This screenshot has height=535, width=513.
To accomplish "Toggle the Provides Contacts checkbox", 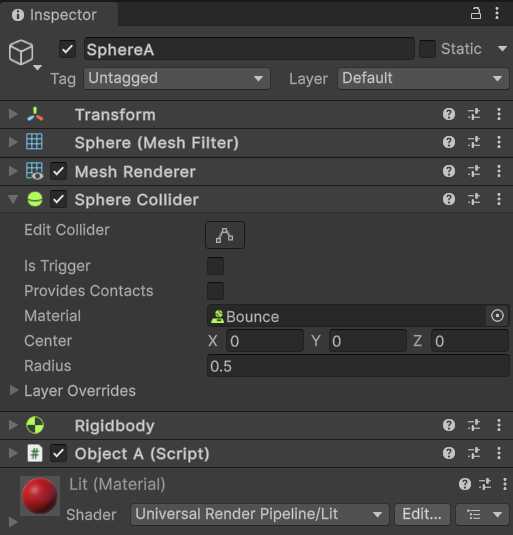I will pyautogui.click(x=216, y=291).
